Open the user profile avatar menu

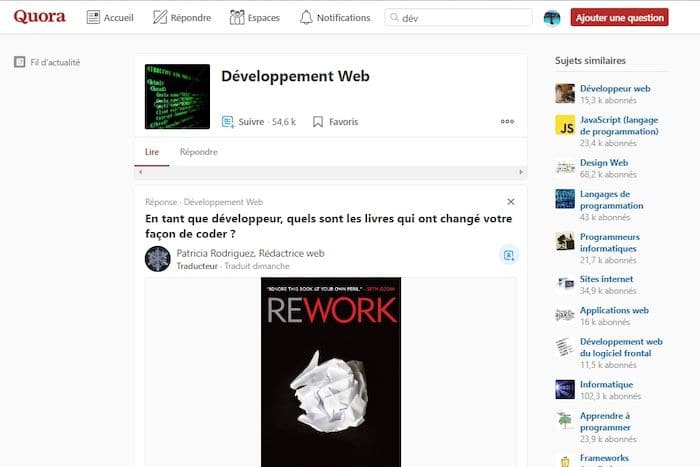(x=552, y=18)
